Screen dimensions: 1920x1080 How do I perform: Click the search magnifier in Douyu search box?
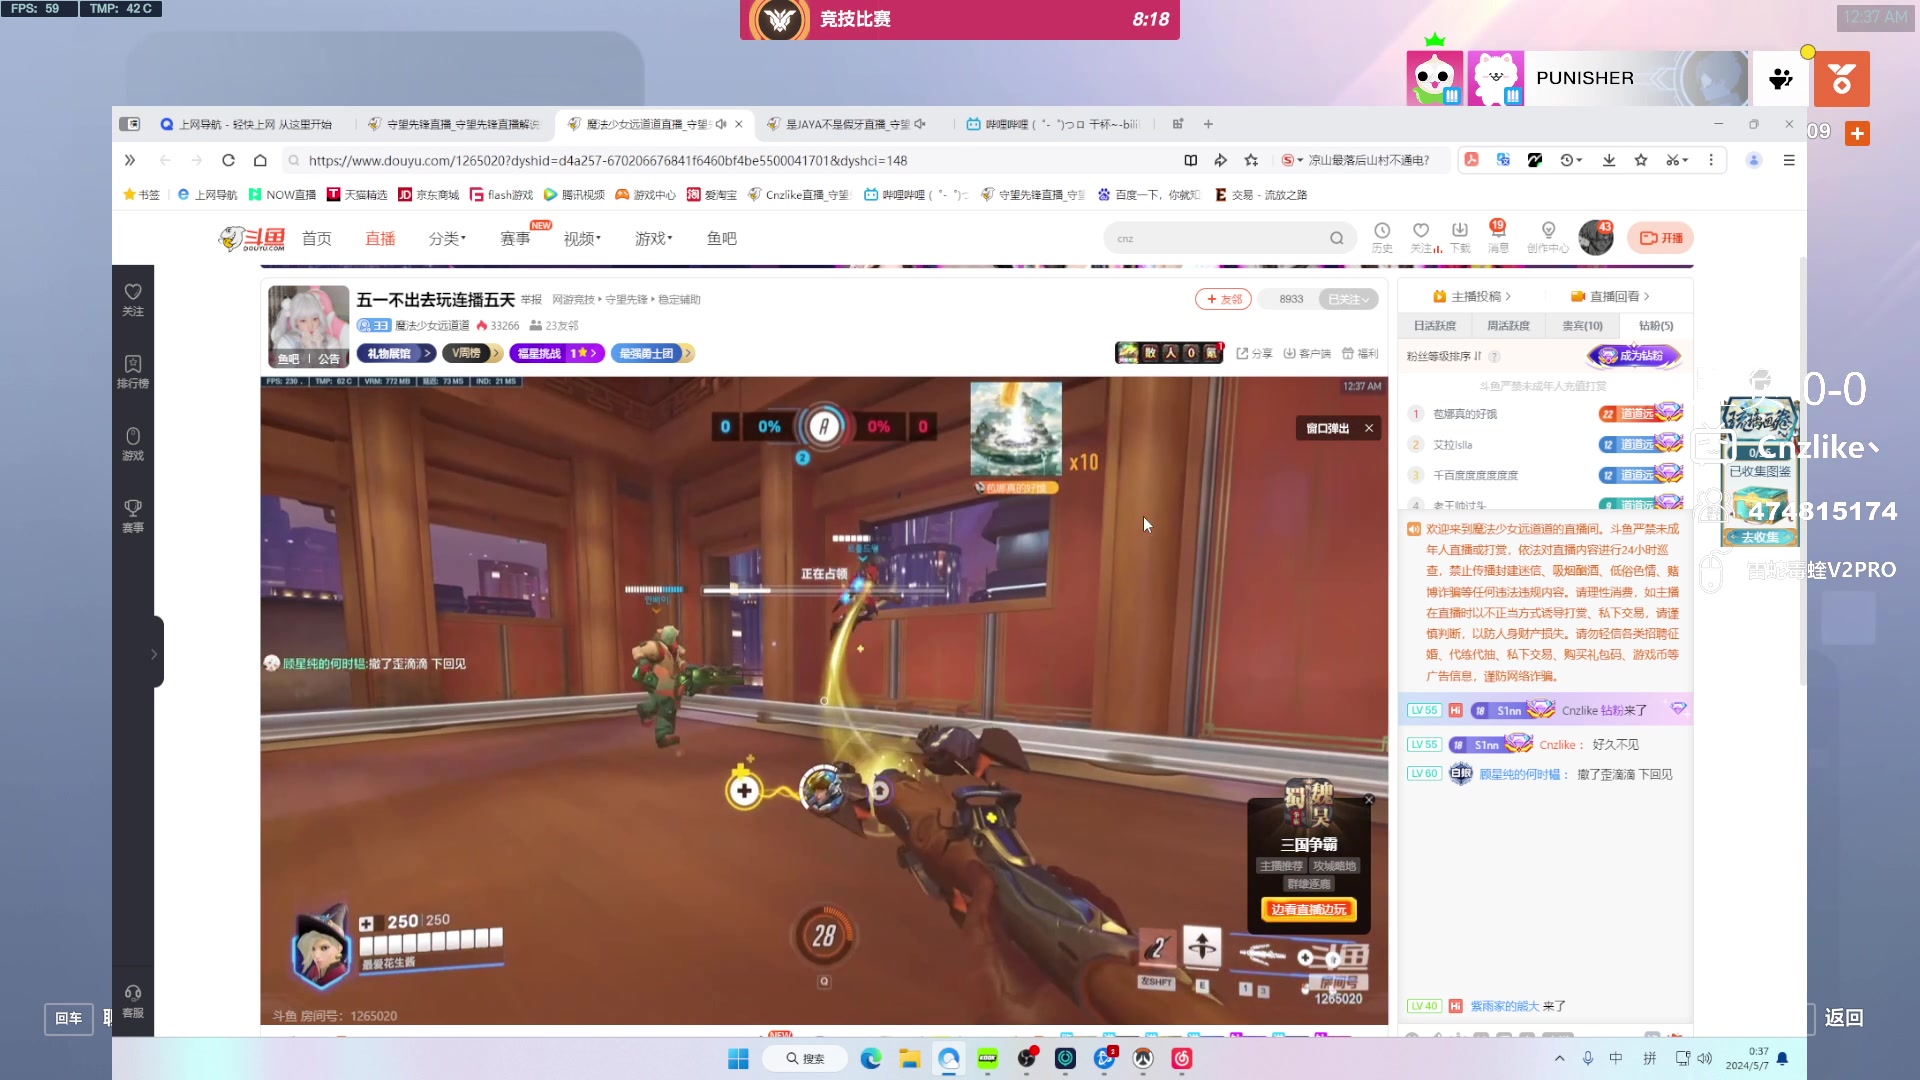point(1336,238)
